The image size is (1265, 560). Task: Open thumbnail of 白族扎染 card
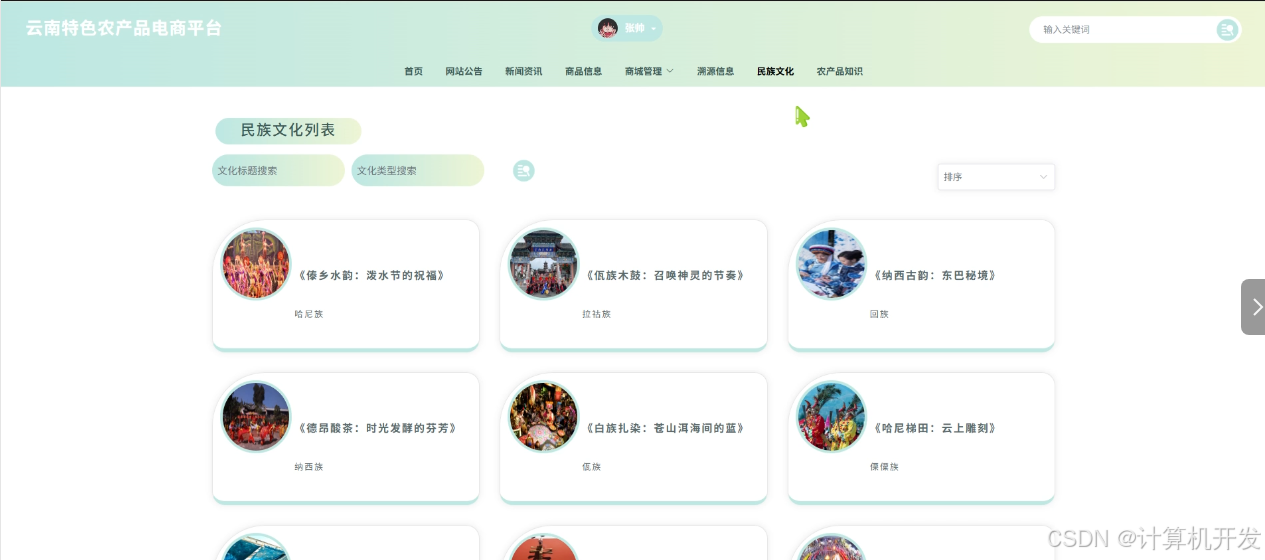544,417
